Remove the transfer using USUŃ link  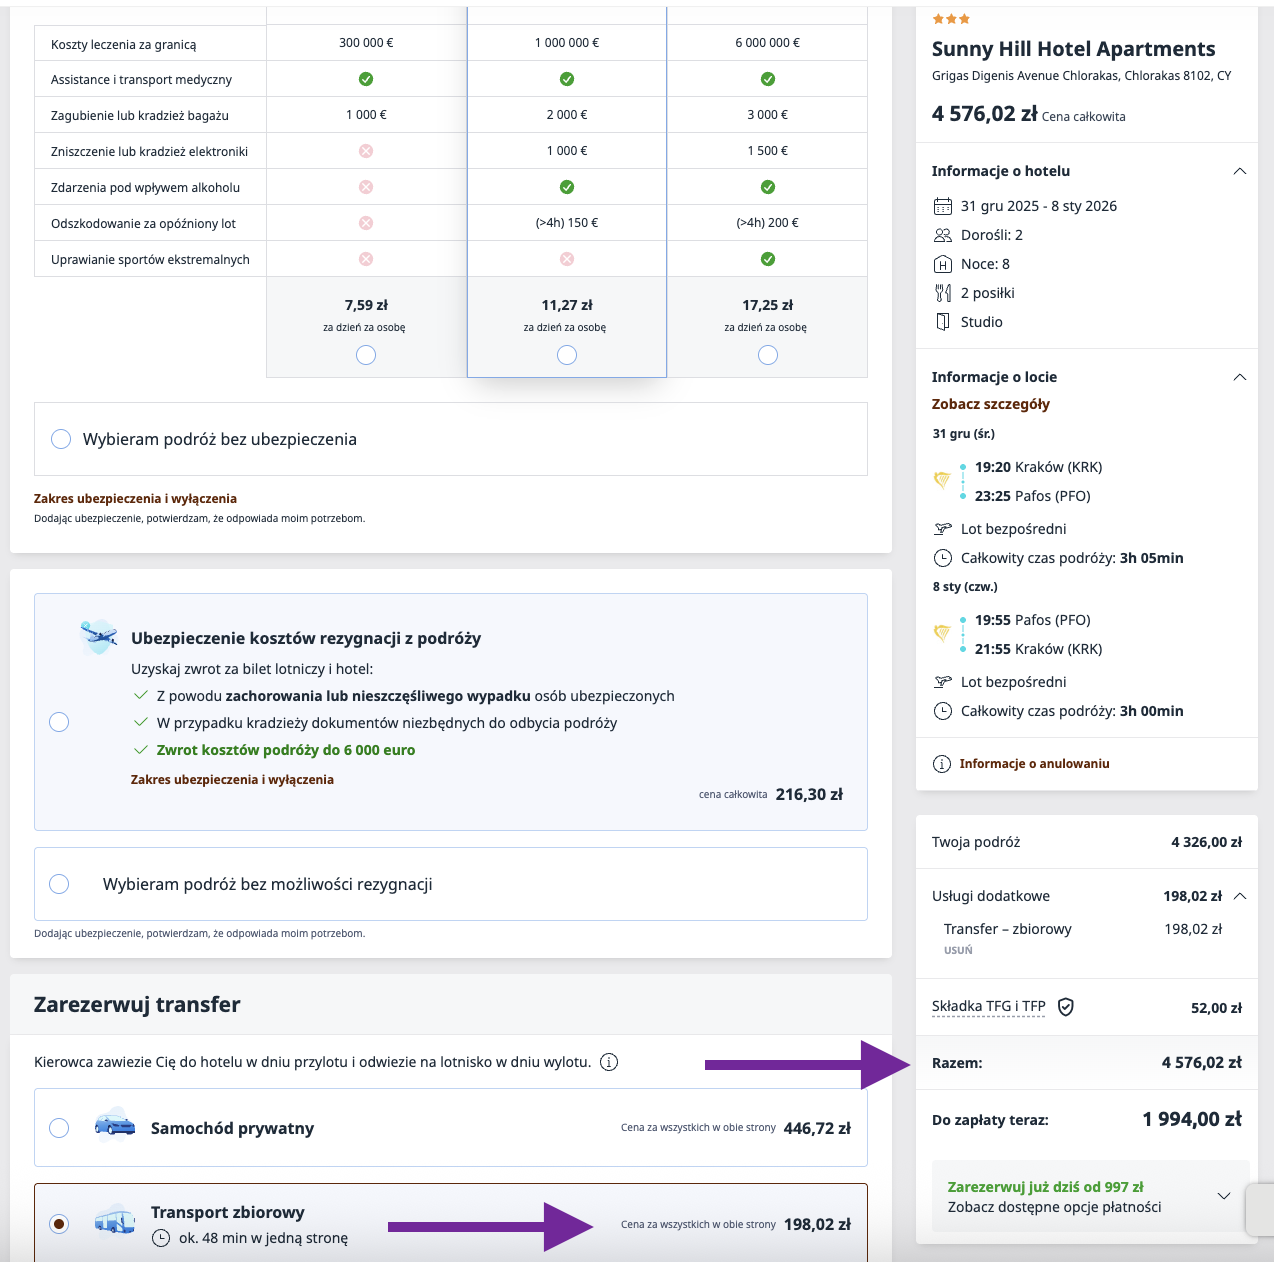coord(957,950)
